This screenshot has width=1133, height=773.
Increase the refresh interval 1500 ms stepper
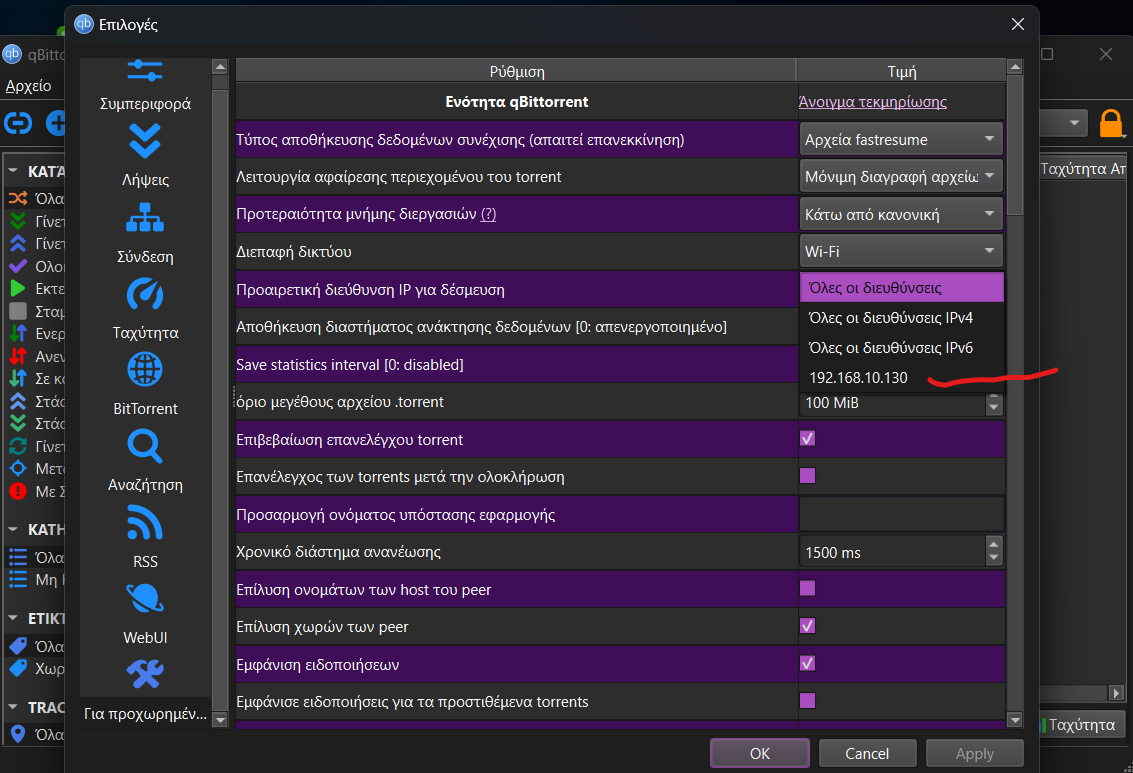coord(994,545)
